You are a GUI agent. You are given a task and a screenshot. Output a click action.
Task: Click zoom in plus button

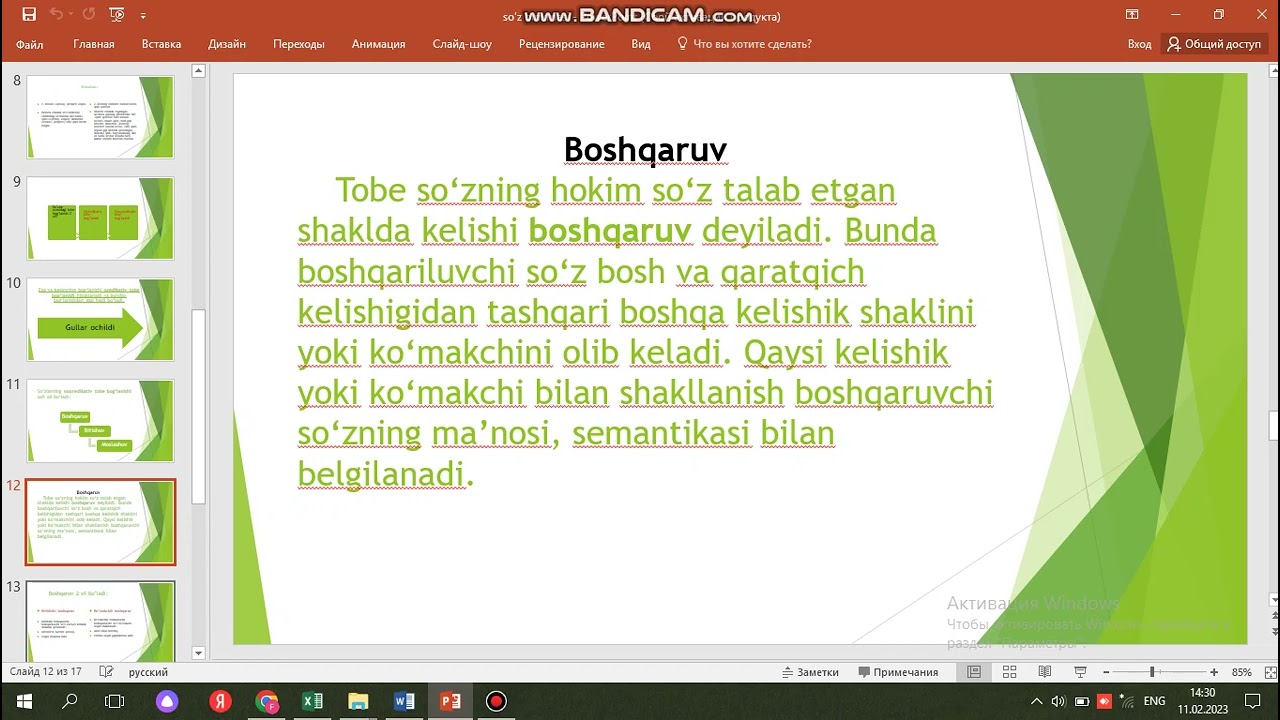pyautogui.click(x=1214, y=672)
